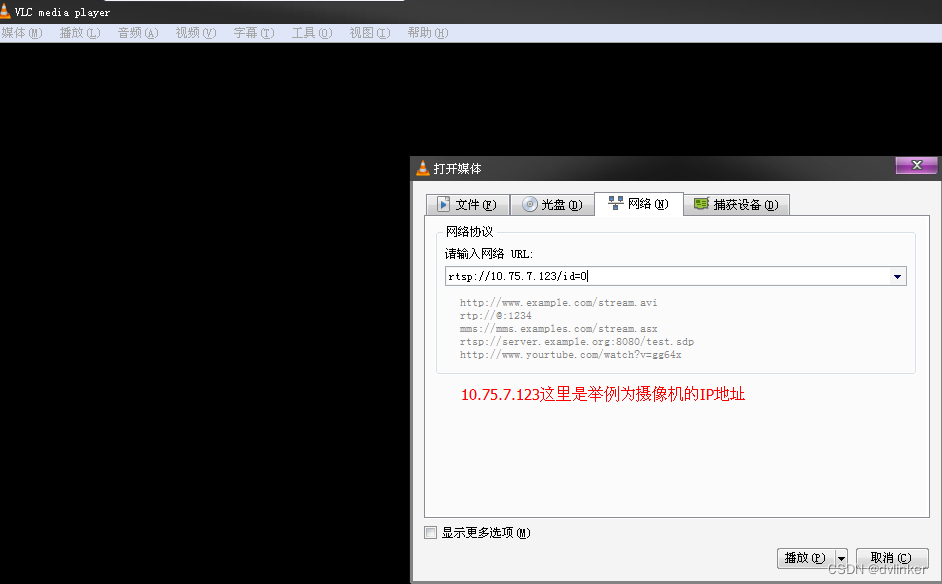Open the 播放(L) menu

pyautogui.click(x=80, y=33)
